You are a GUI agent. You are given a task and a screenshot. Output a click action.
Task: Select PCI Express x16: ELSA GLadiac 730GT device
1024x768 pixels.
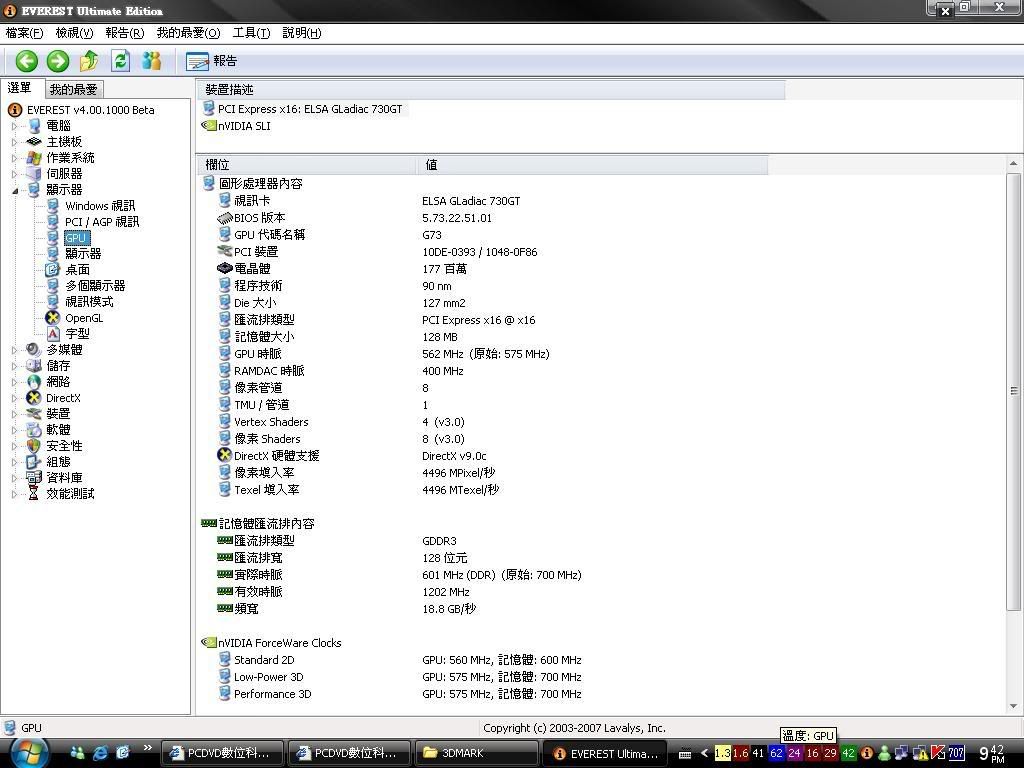tap(310, 109)
